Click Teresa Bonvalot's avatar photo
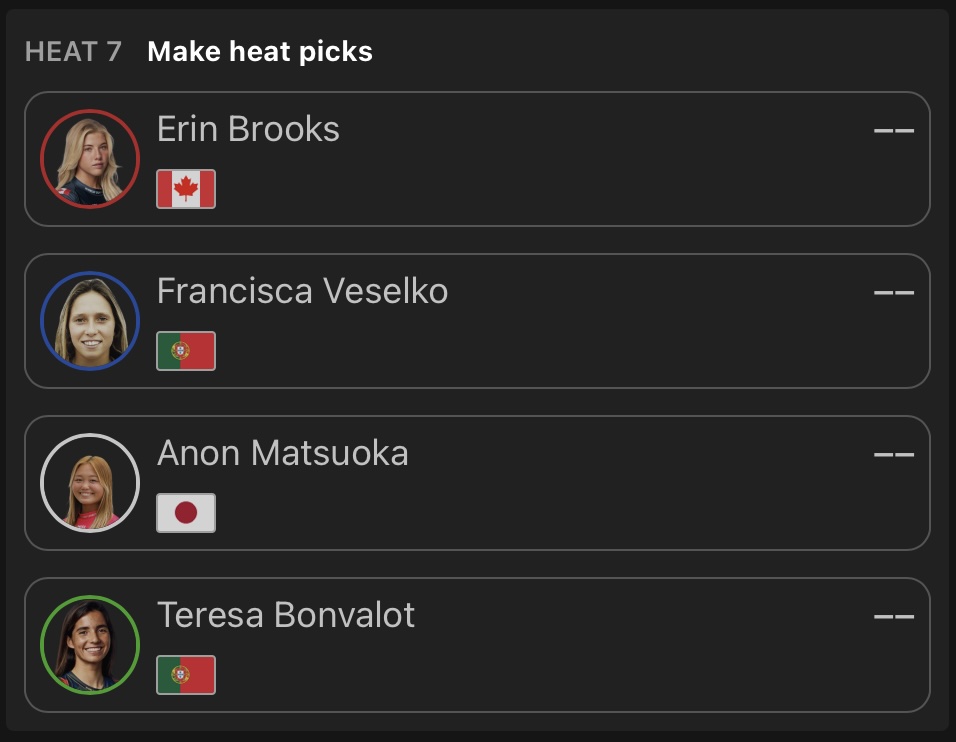The image size is (956, 742). (90, 645)
